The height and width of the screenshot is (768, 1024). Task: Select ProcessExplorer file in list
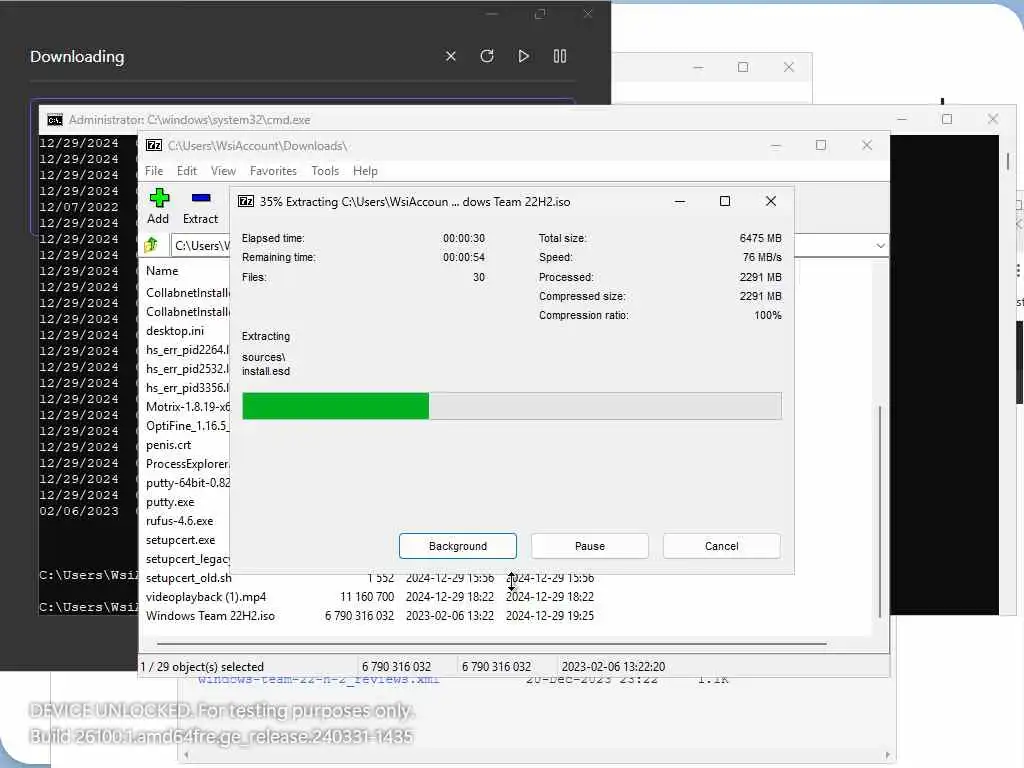pos(187,464)
